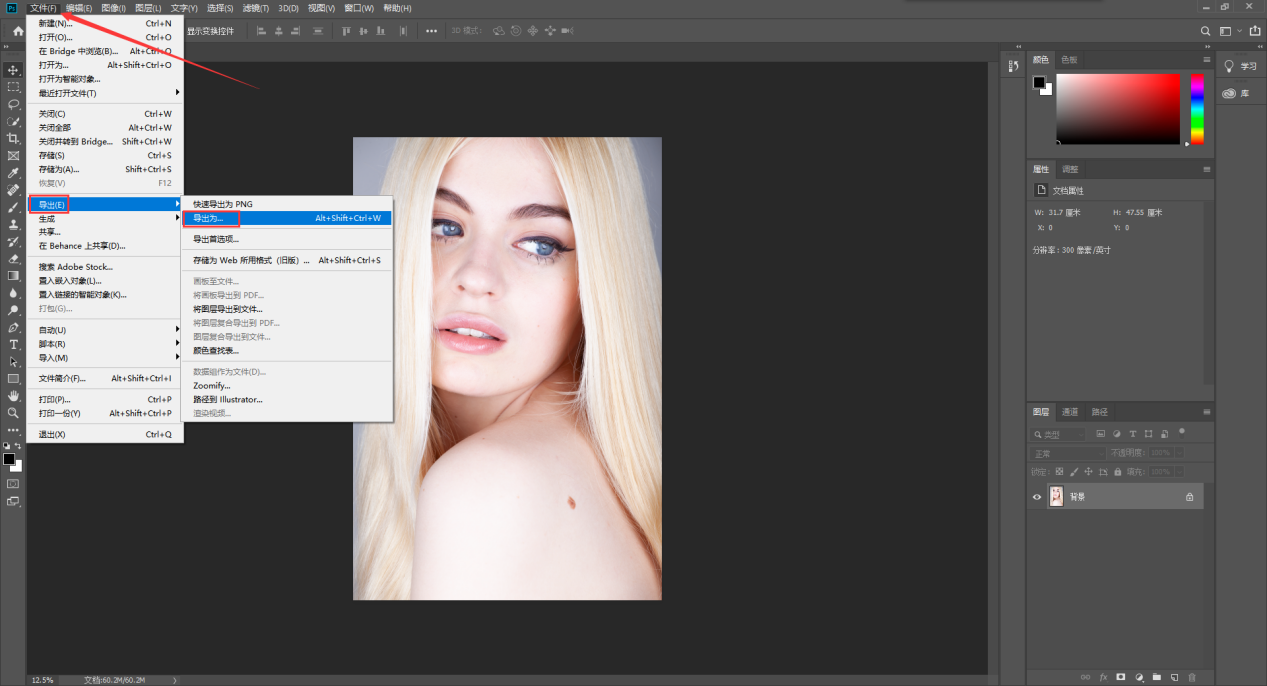
Task: Click the fx layer style icon
Action: point(1103,677)
